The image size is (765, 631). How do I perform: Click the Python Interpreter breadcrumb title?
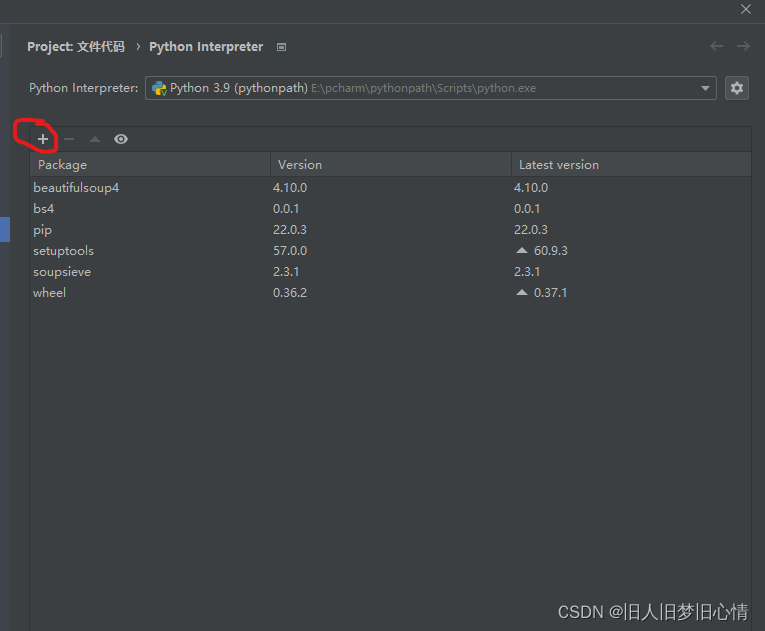(206, 47)
